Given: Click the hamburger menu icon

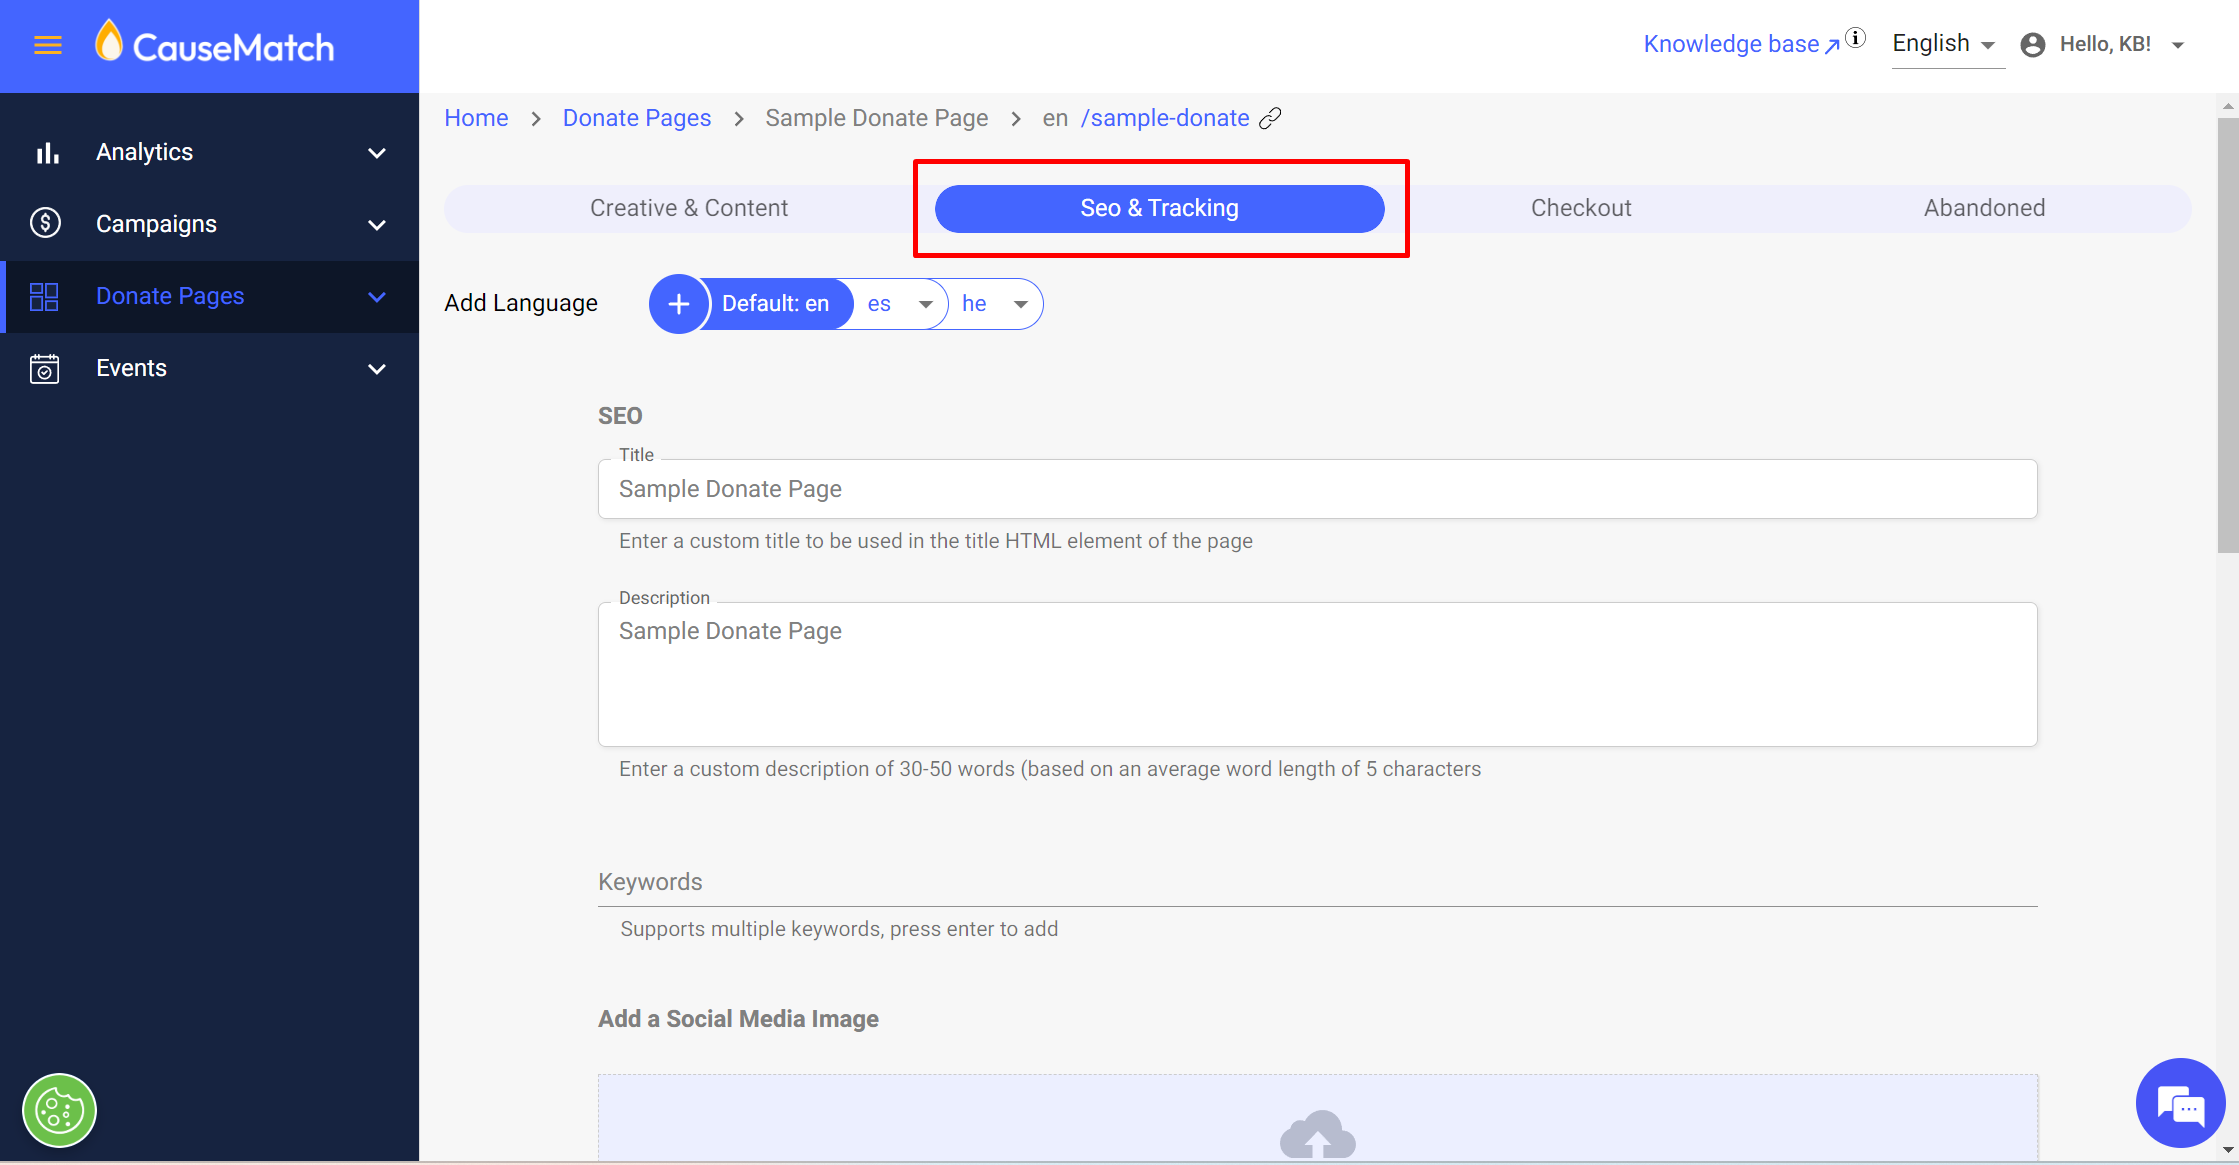Looking at the screenshot, I should [48, 45].
